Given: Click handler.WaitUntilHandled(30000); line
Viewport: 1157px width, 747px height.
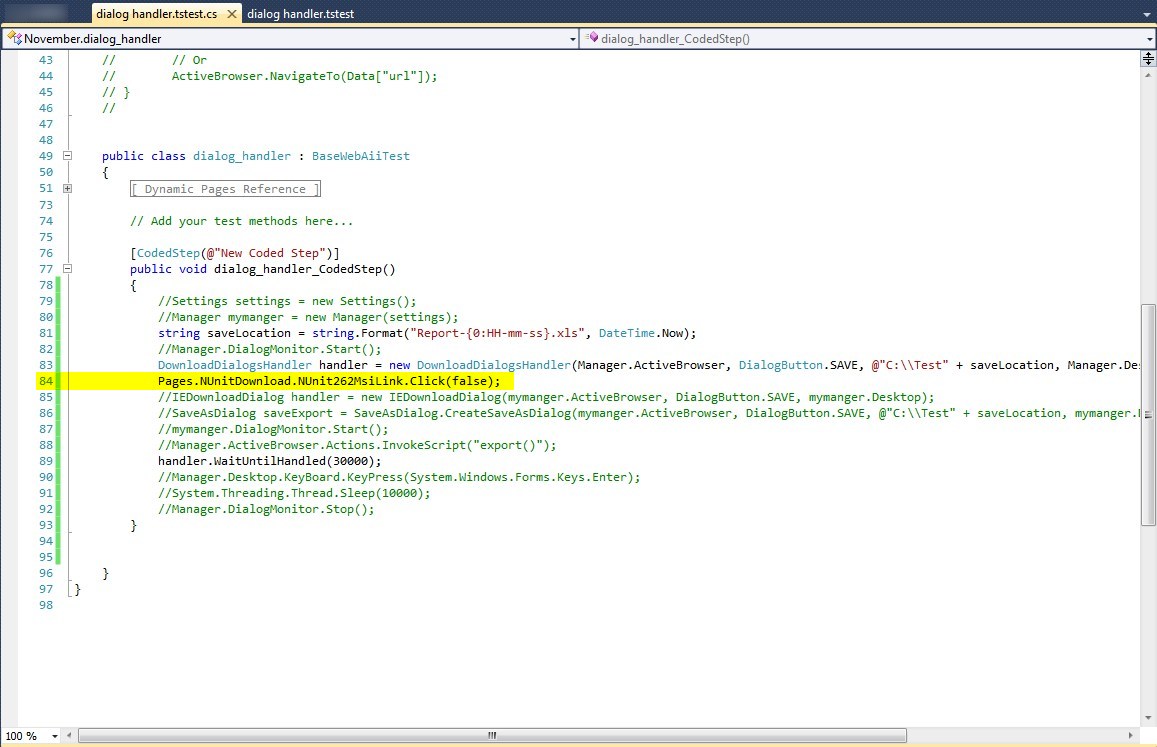Looking at the screenshot, I should click(x=269, y=461).
